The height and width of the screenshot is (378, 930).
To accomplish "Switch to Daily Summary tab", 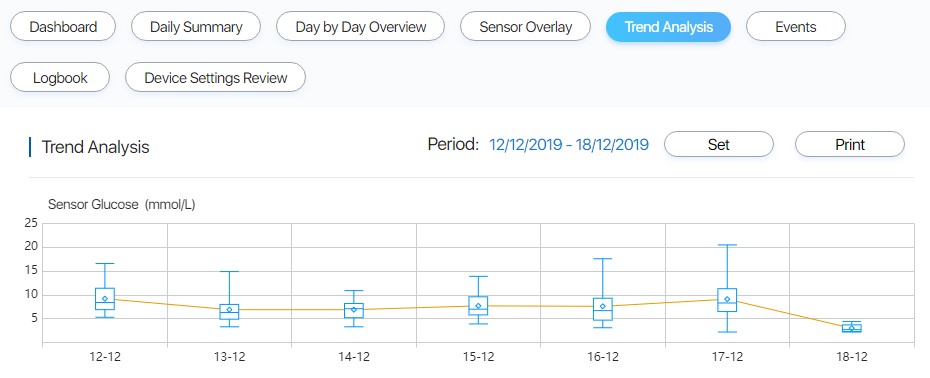I will 196,27.
